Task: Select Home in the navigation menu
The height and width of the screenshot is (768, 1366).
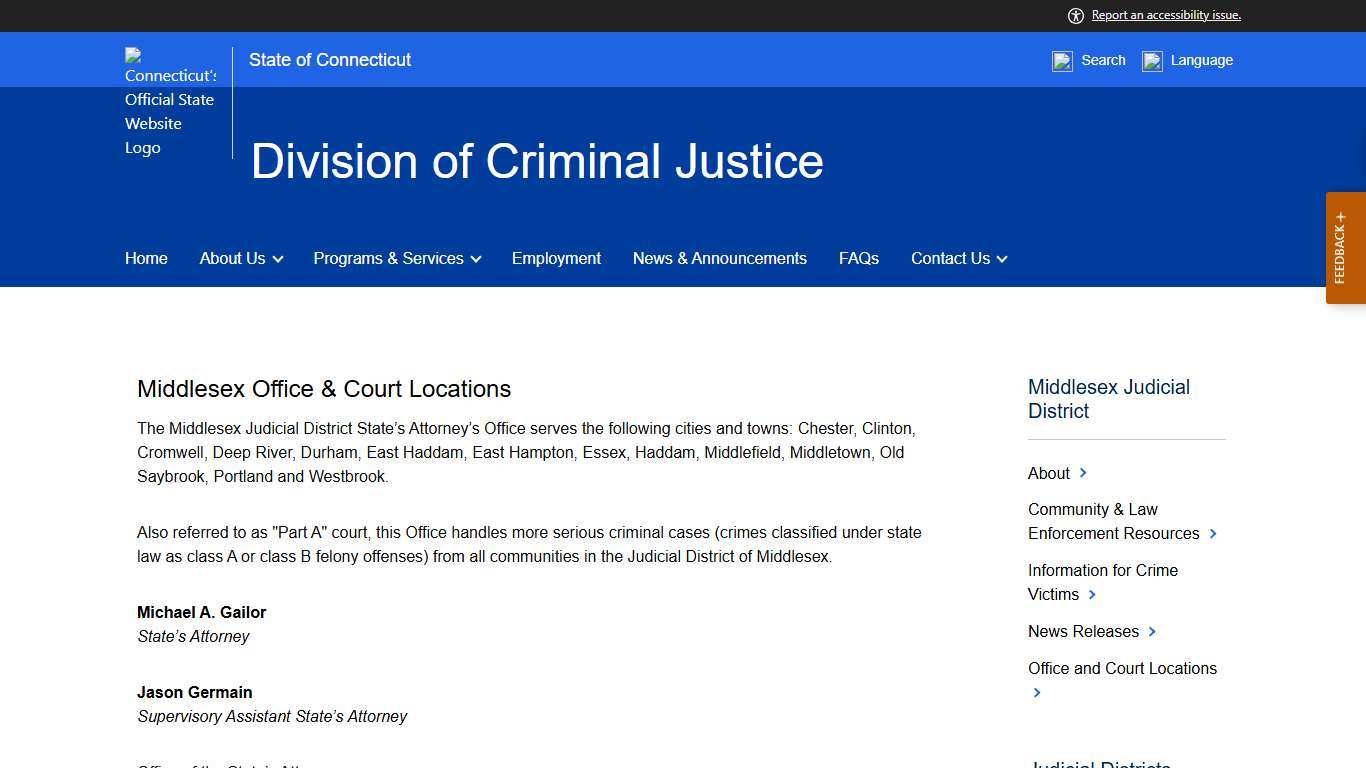Action: (146, 258)
